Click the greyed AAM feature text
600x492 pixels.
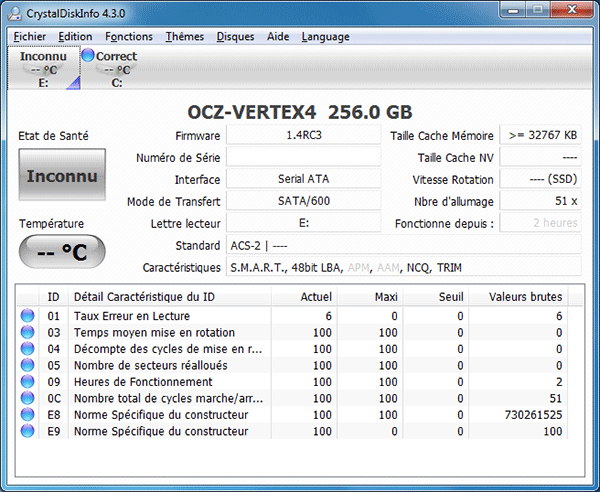pyautogui.click(x=388, y=267)
